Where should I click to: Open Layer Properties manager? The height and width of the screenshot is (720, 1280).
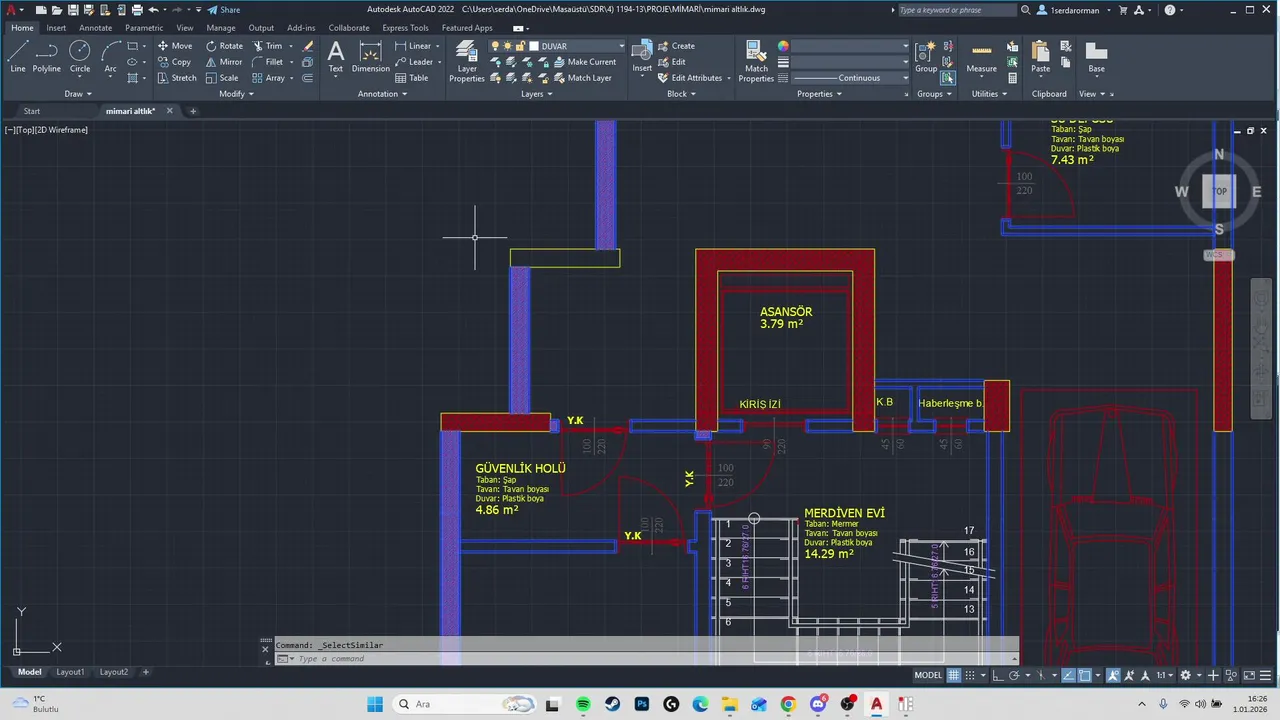466,60
